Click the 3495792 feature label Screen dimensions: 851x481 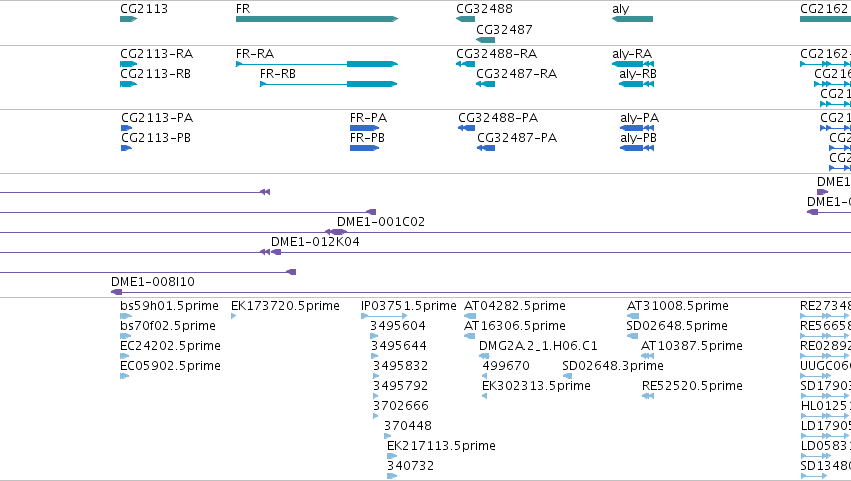(401, 387)
